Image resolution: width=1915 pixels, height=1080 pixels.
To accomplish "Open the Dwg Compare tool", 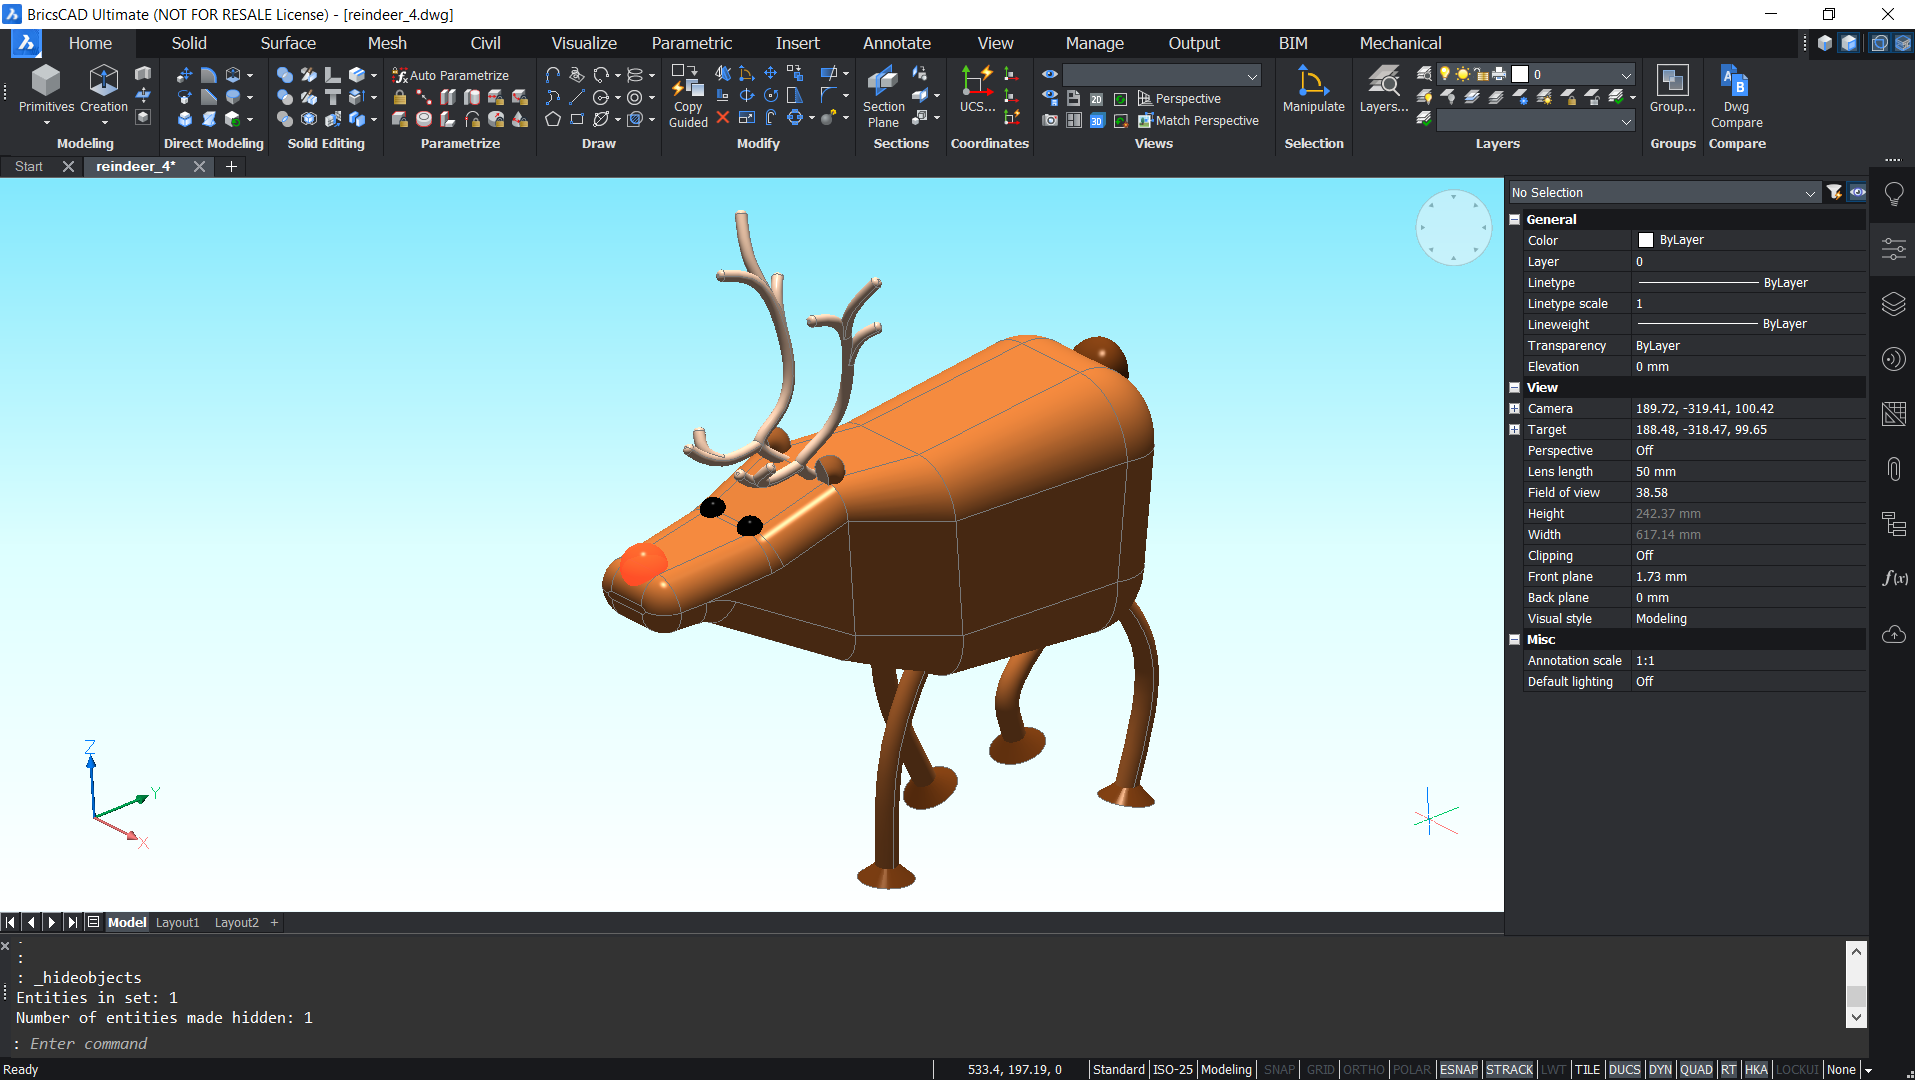I will (1735, 95).
